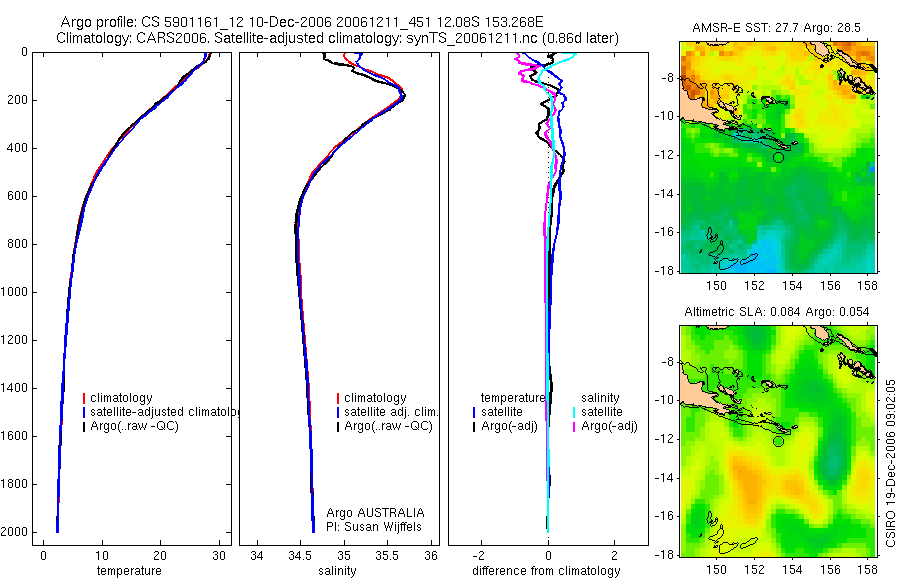900x580 pixels.
Task: Click the 2000 depth tick label
Action: 14,532
